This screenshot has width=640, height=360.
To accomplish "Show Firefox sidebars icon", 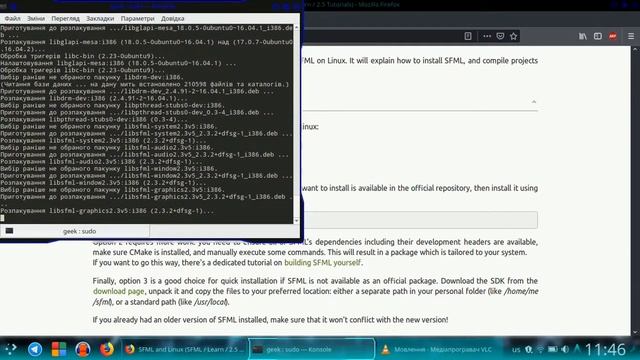I will click(x=598, y=36).
